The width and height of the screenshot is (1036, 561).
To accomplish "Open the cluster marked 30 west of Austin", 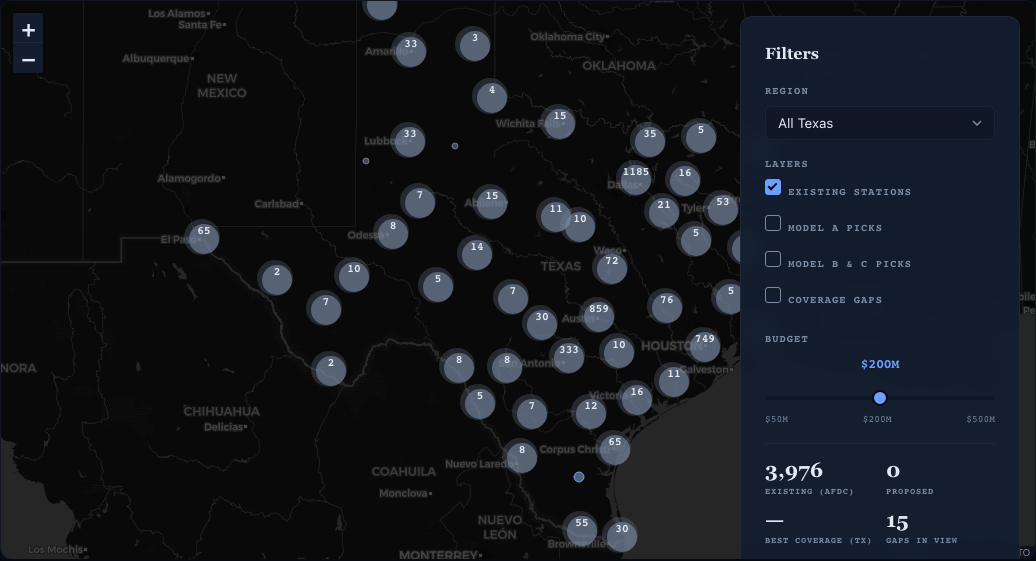I will point(540,322).
